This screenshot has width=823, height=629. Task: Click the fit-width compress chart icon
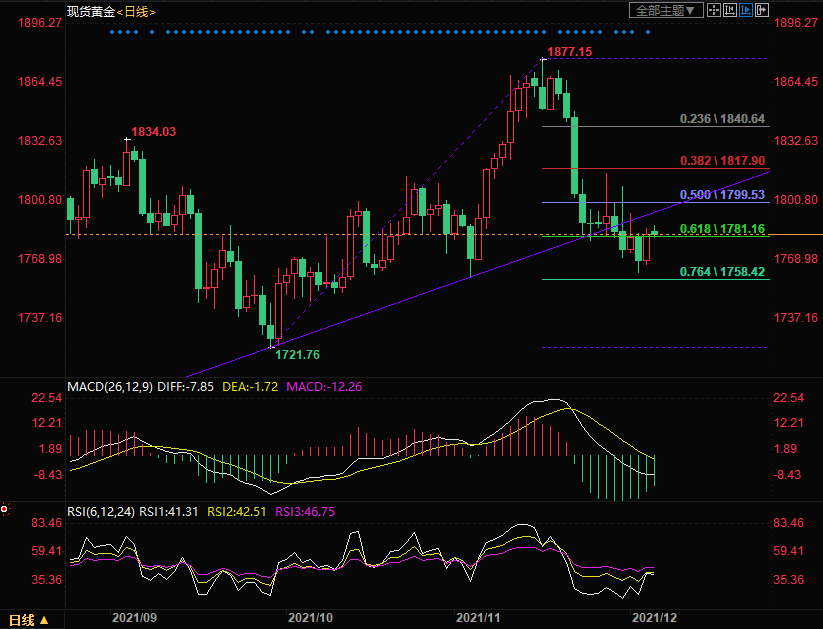point(729,10)
